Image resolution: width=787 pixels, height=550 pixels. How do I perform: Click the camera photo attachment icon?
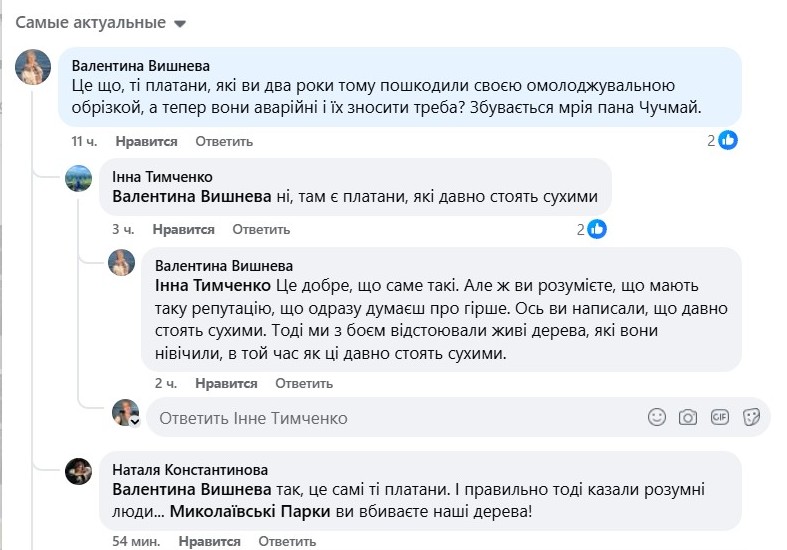pyautogui.click(x=688, y=417)
